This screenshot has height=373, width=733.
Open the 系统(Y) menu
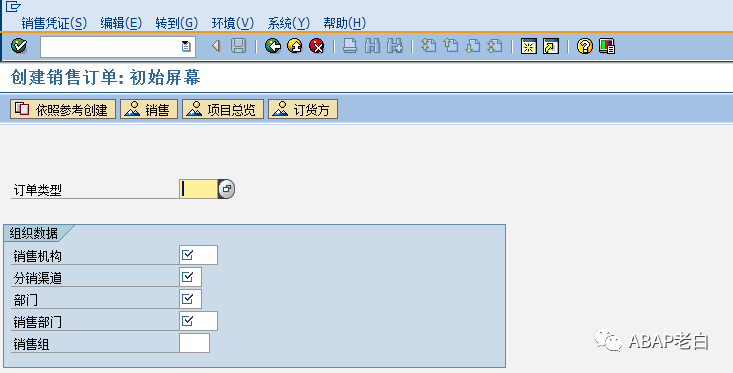tap(288, 23)
